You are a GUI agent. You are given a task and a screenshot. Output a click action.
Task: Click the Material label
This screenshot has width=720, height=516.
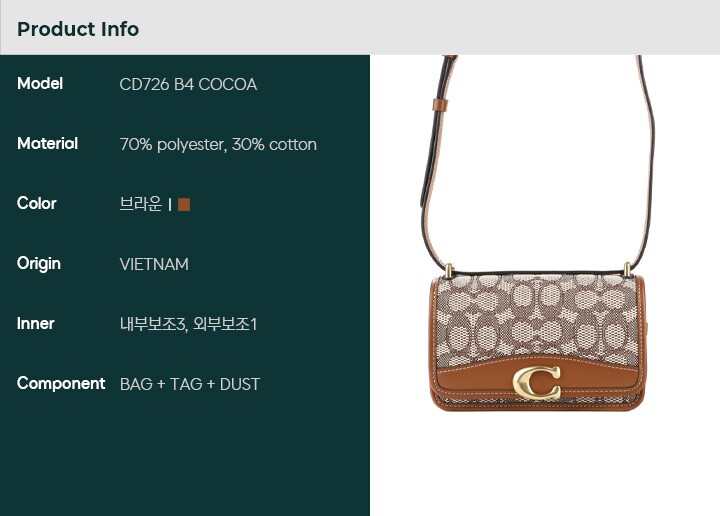coord(47,143)
